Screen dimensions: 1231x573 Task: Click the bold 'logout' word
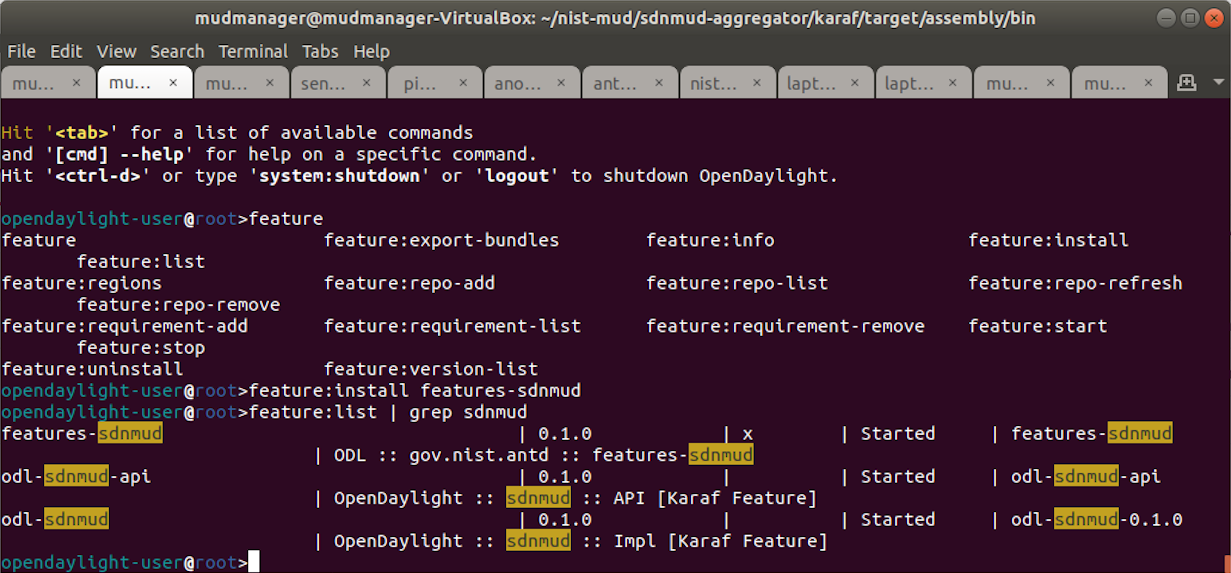coord(517,175)
